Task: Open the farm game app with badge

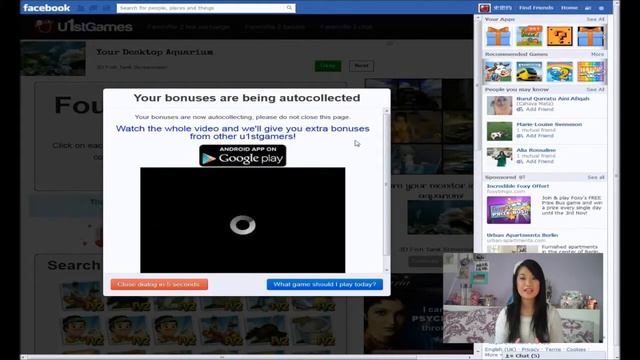Action: (x=529, y=36)
